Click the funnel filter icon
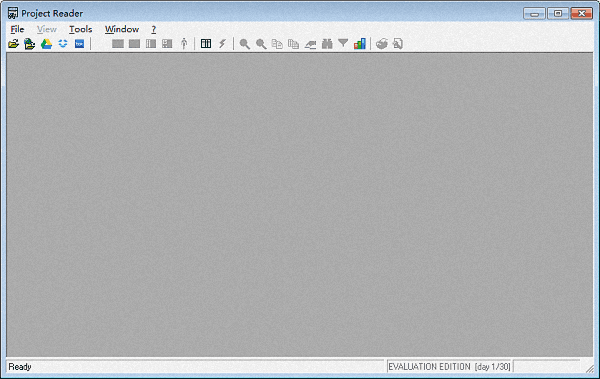 343,43
